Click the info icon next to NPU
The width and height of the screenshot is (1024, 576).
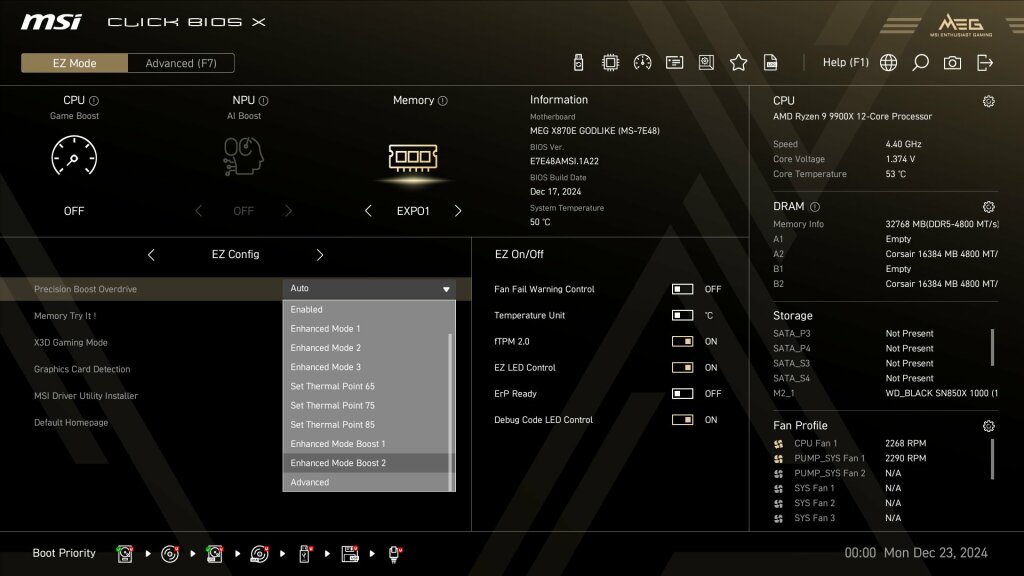tap(263, 101)
